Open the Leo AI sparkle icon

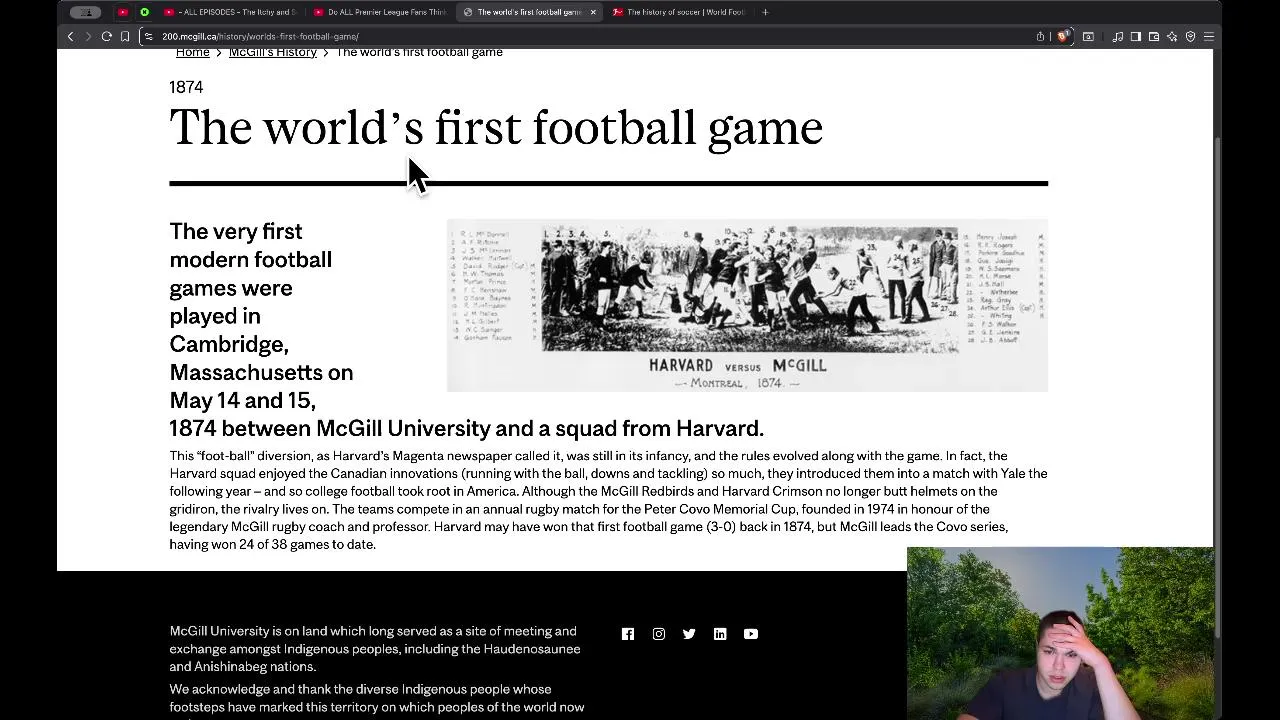pos(1172,36)
